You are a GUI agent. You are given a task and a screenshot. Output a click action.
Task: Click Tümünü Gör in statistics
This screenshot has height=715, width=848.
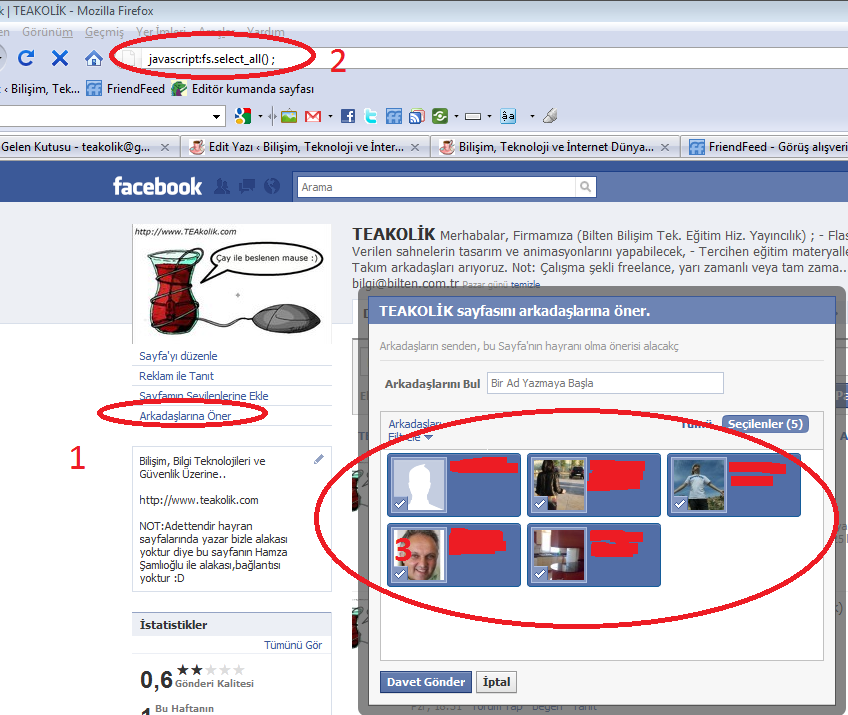point(293,645)
